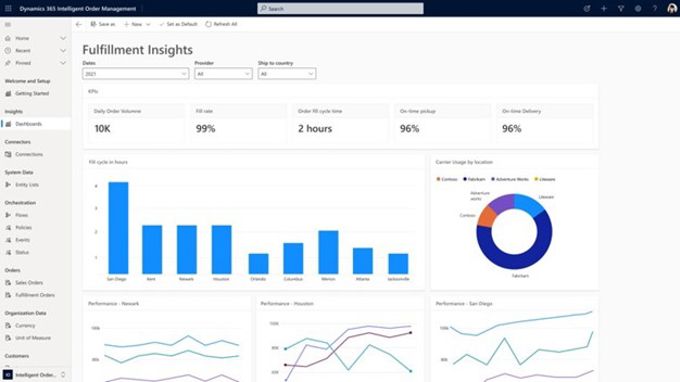Click the Orlando bar in chart
This screenshot has height=382, width=680.
click(x=258, y=264)
